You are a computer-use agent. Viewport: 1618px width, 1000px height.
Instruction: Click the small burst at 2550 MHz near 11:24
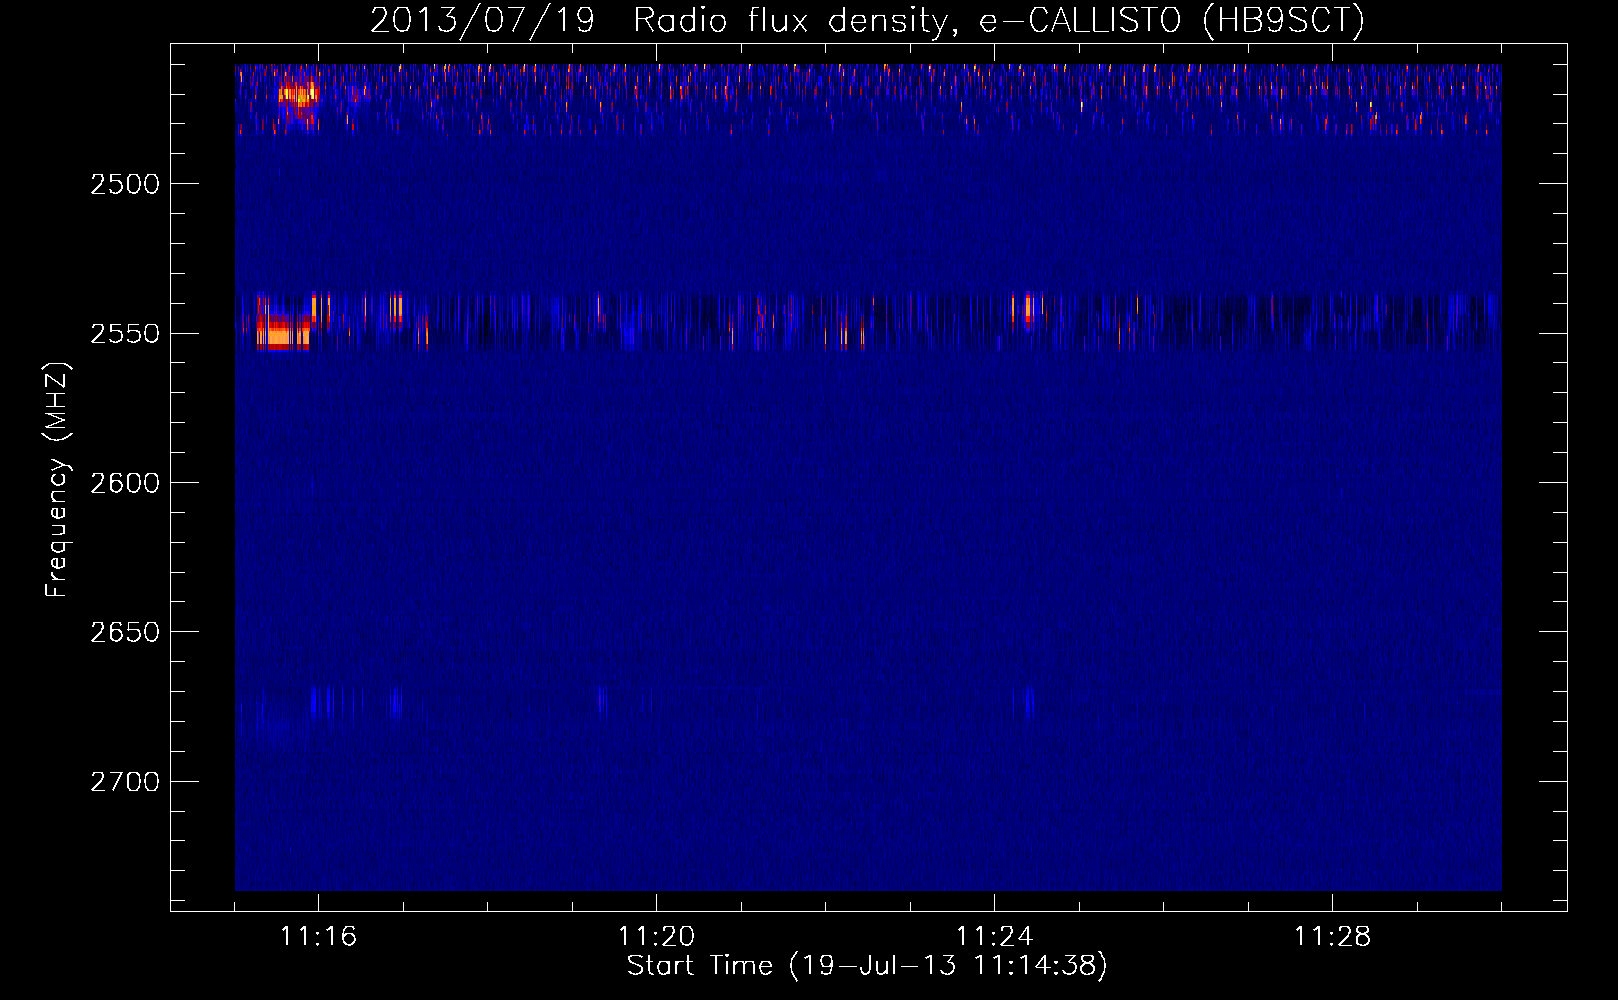[1028, 308]
